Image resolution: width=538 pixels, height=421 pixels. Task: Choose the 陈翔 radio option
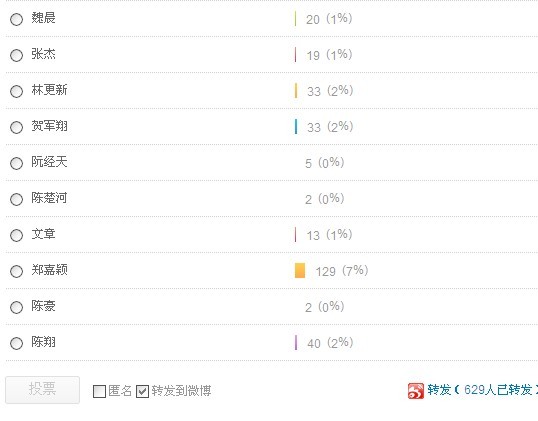pyautogui.click(x=16, y=343)
